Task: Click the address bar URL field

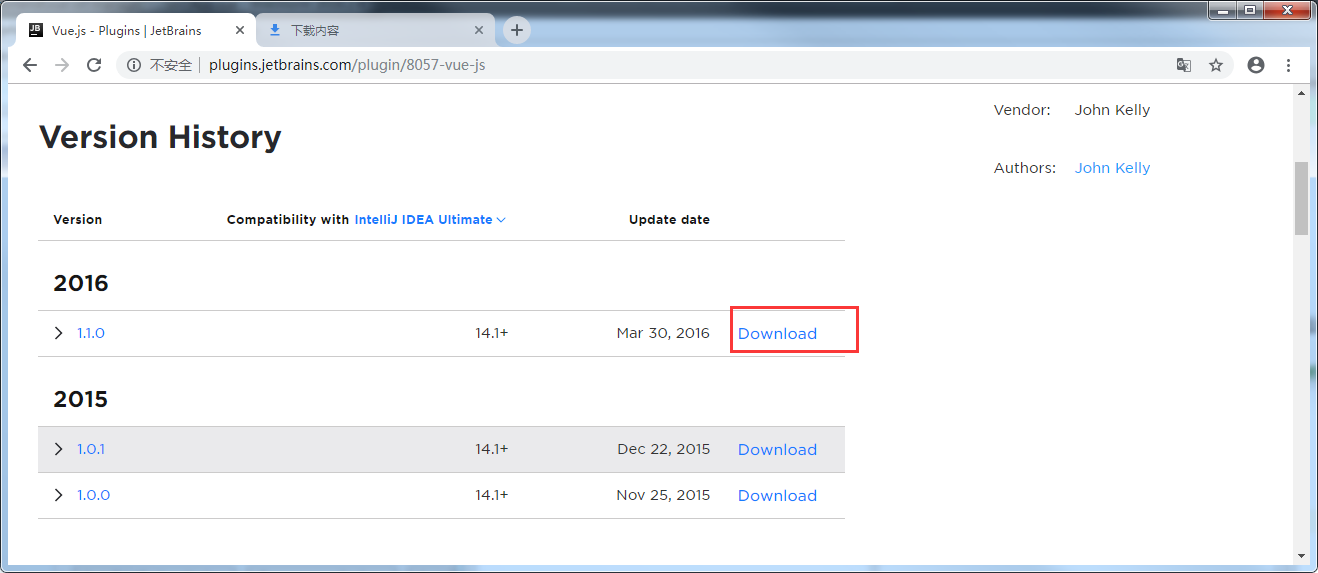Action: click(675, 65)
